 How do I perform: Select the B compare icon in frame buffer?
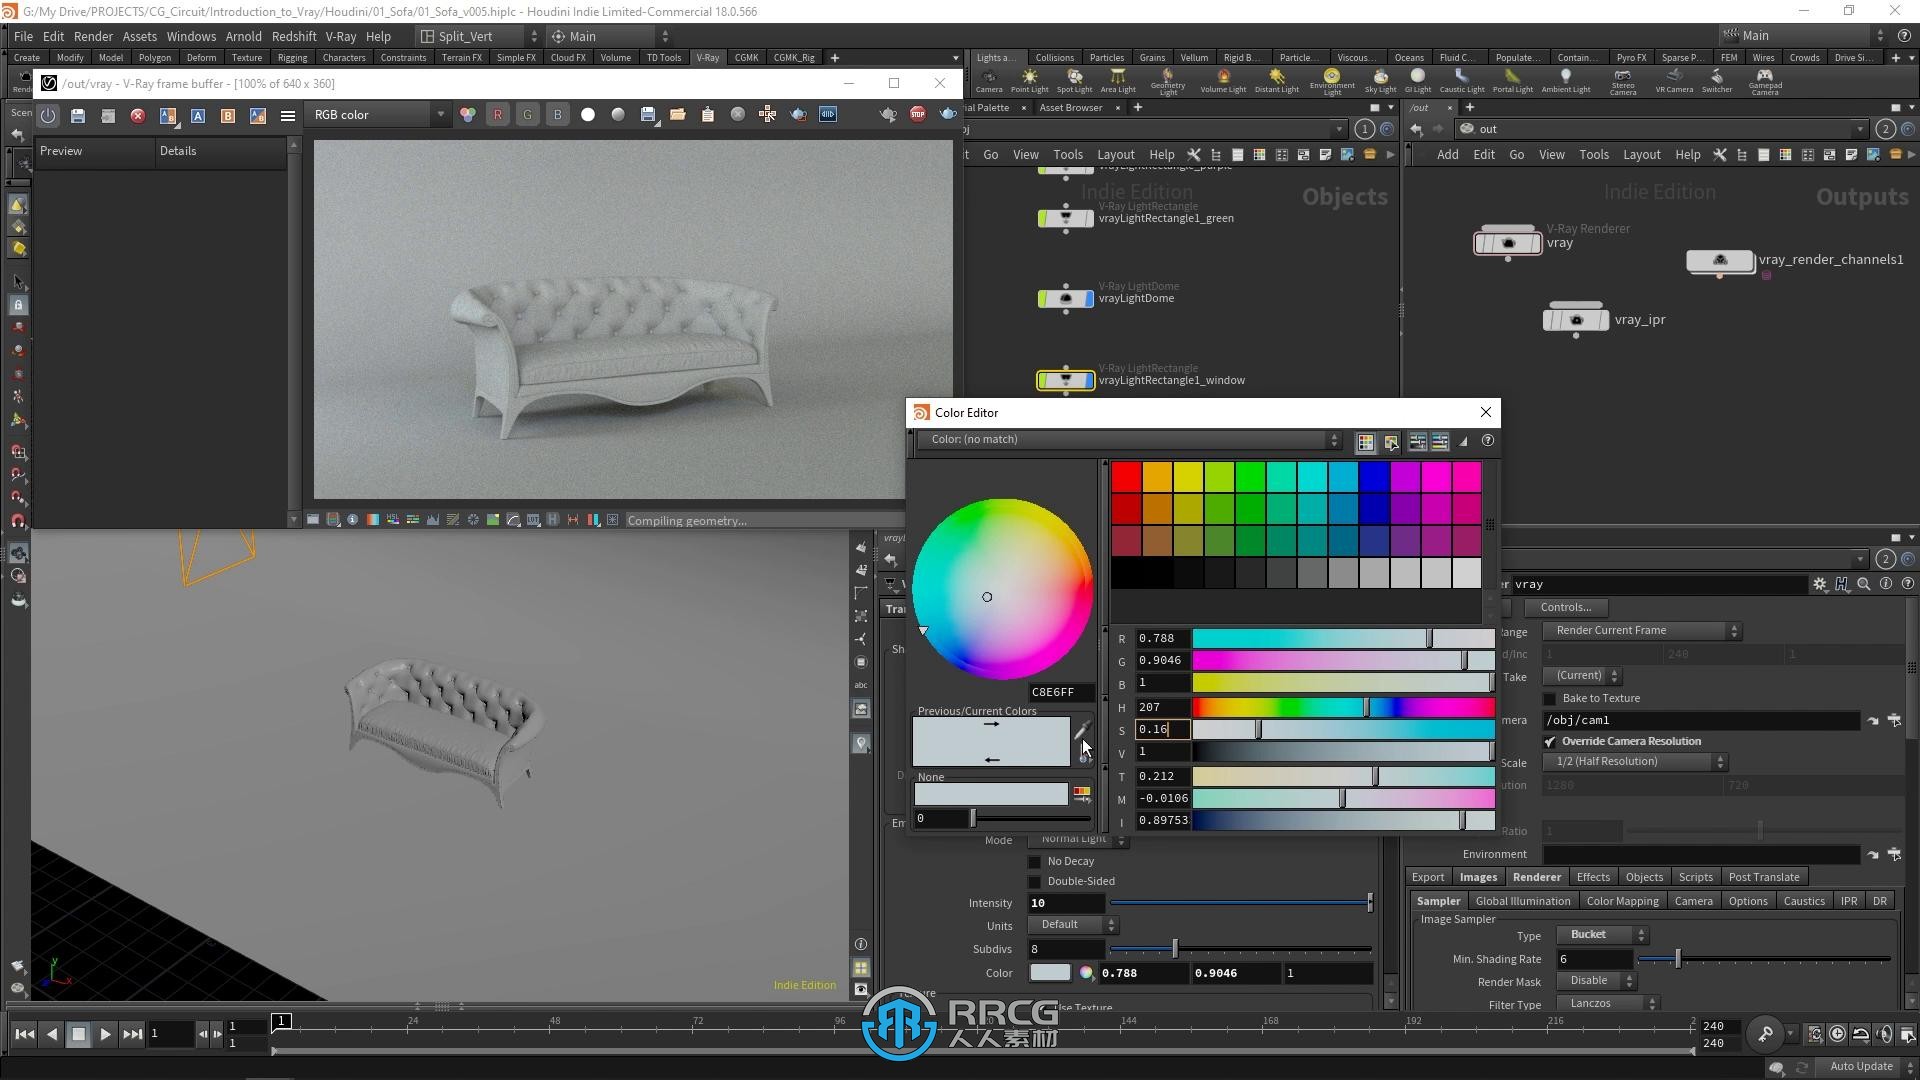point(228,115)
